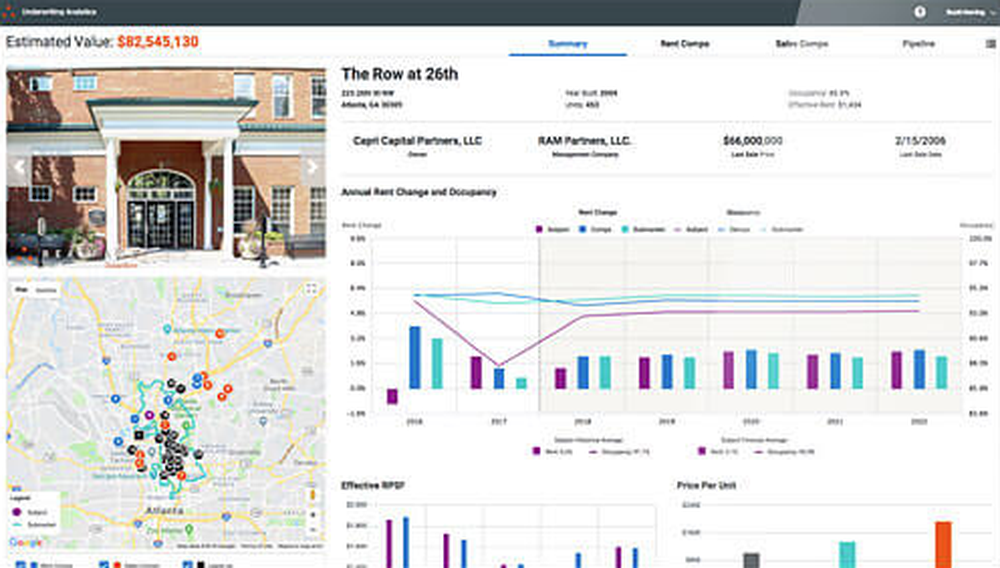The image size is (1000, 568).
Task: Toggle fullscreen view of the map
Action: pyautogui.click(x=311, y=289)
